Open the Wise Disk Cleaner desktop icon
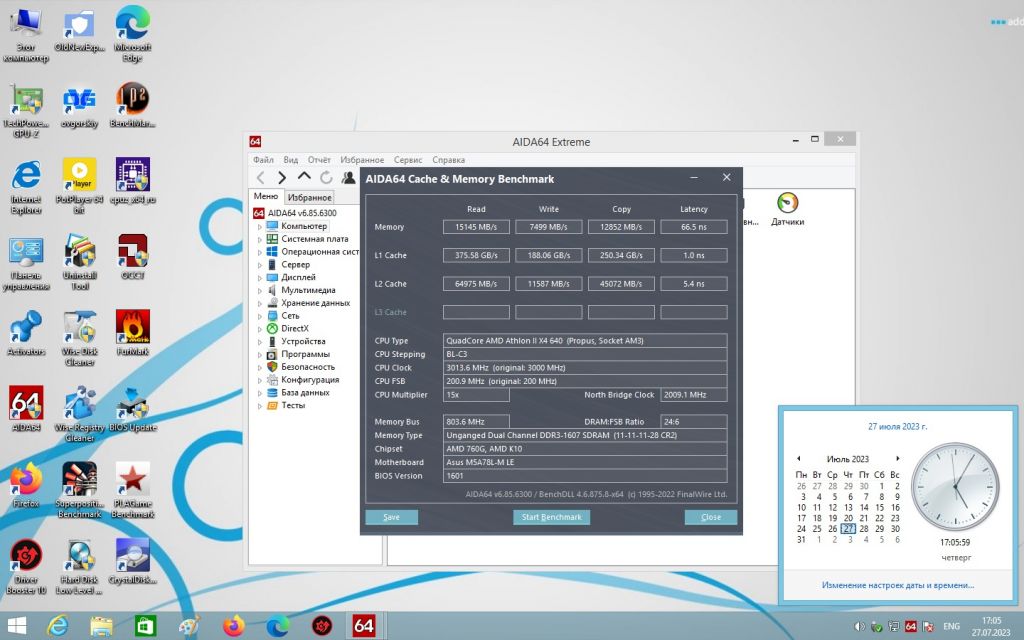Image resolution: width=1024 pixels, height=640 pixels. coord(79,338)
